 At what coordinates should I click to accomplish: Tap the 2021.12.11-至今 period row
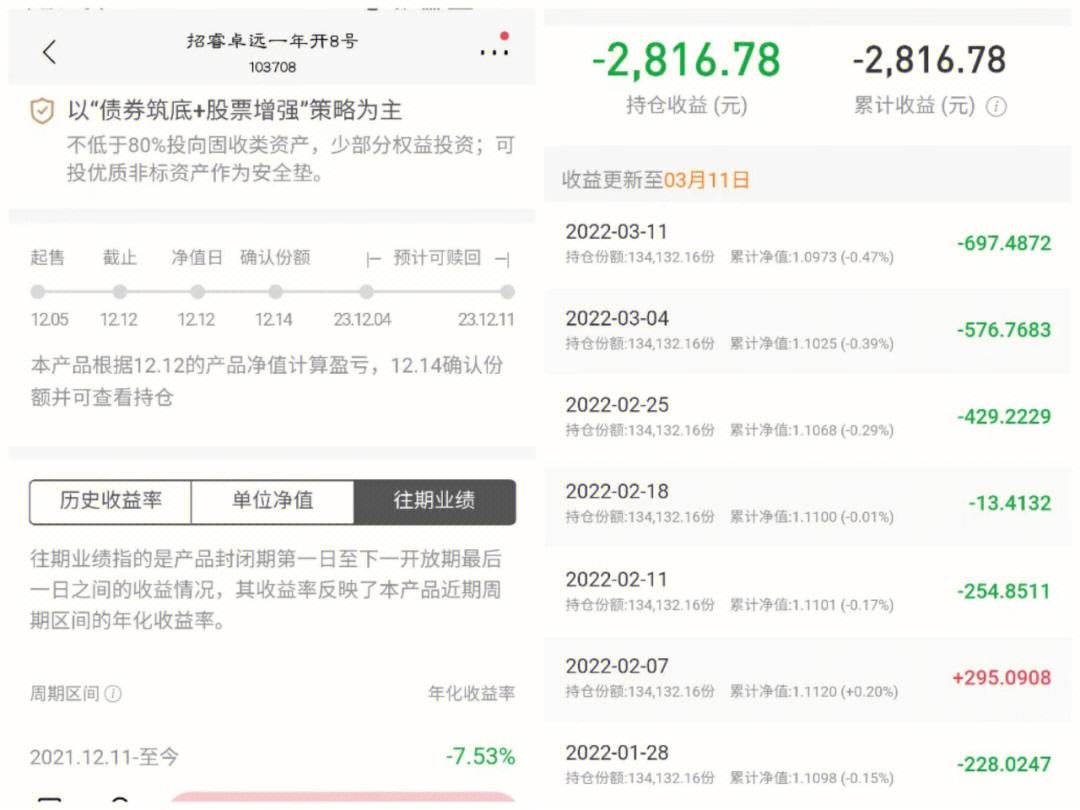tap(273, 757)
